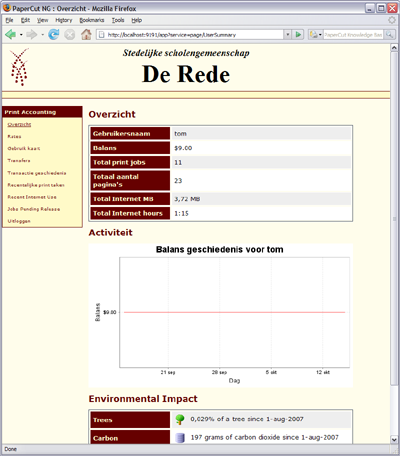Open the Rates sidebar link
Viewport: 400px width, 456px height.
[x=14, y=137]
